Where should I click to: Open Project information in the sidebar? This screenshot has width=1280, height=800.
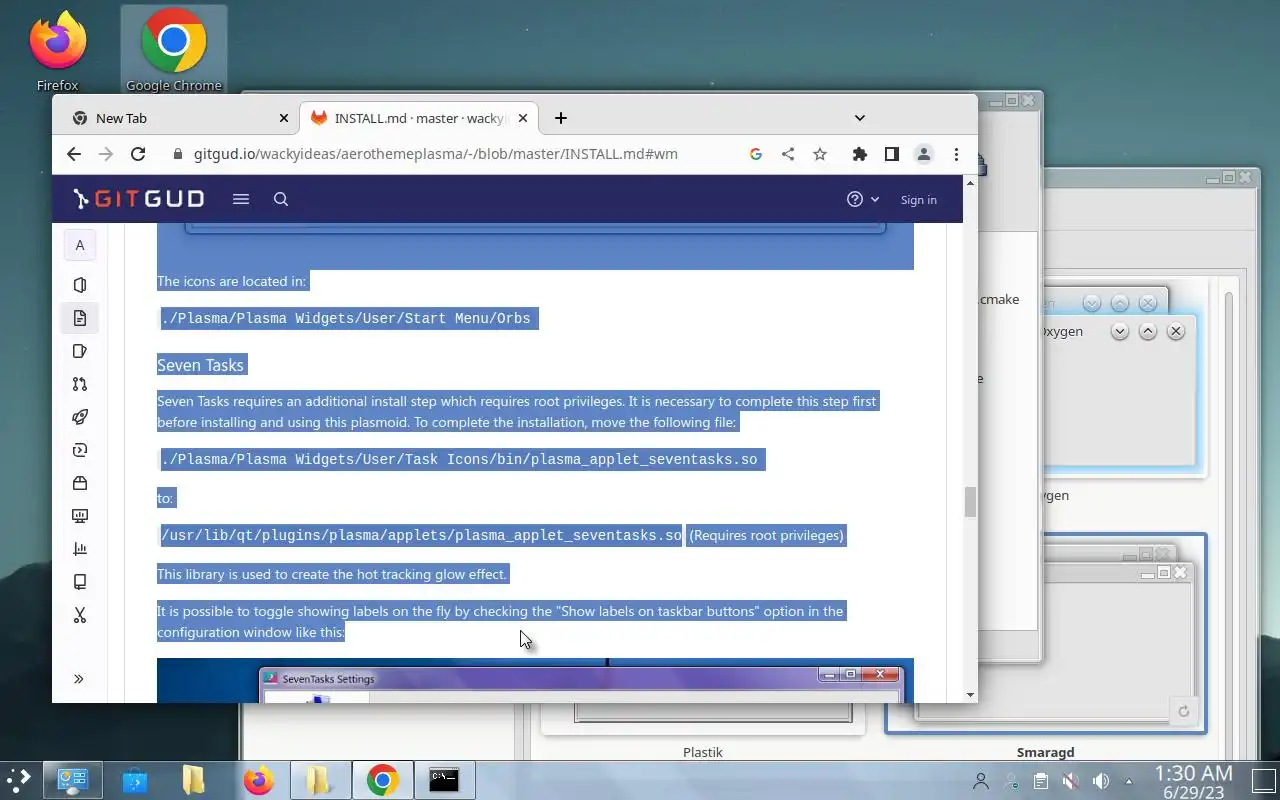point(80,285)
